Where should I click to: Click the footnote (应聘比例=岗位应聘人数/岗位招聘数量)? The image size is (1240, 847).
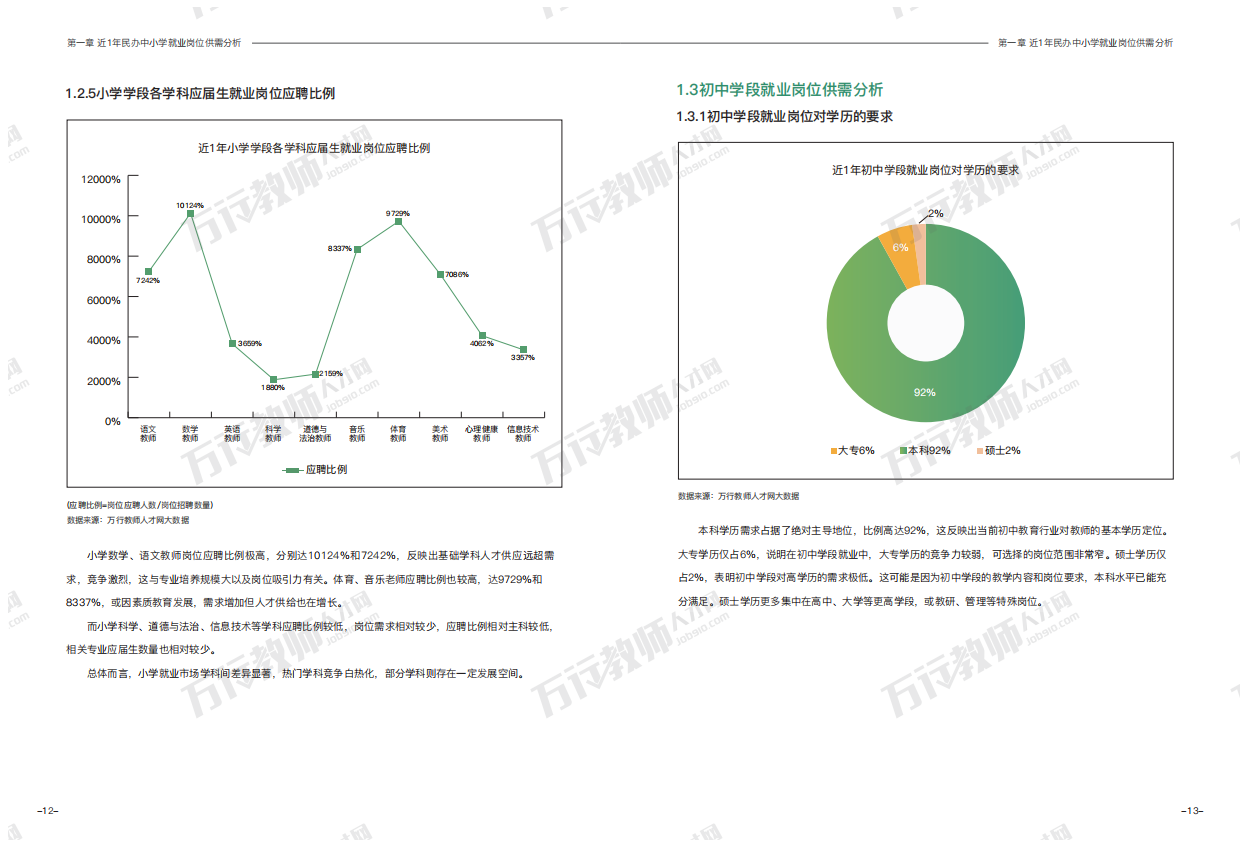click(139, 505)
